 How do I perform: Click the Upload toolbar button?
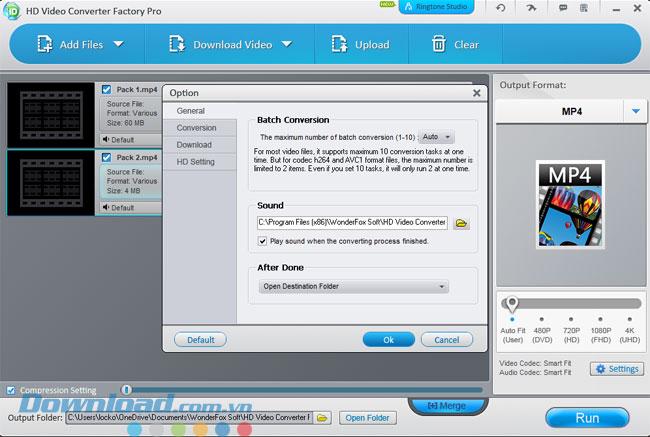359,44
